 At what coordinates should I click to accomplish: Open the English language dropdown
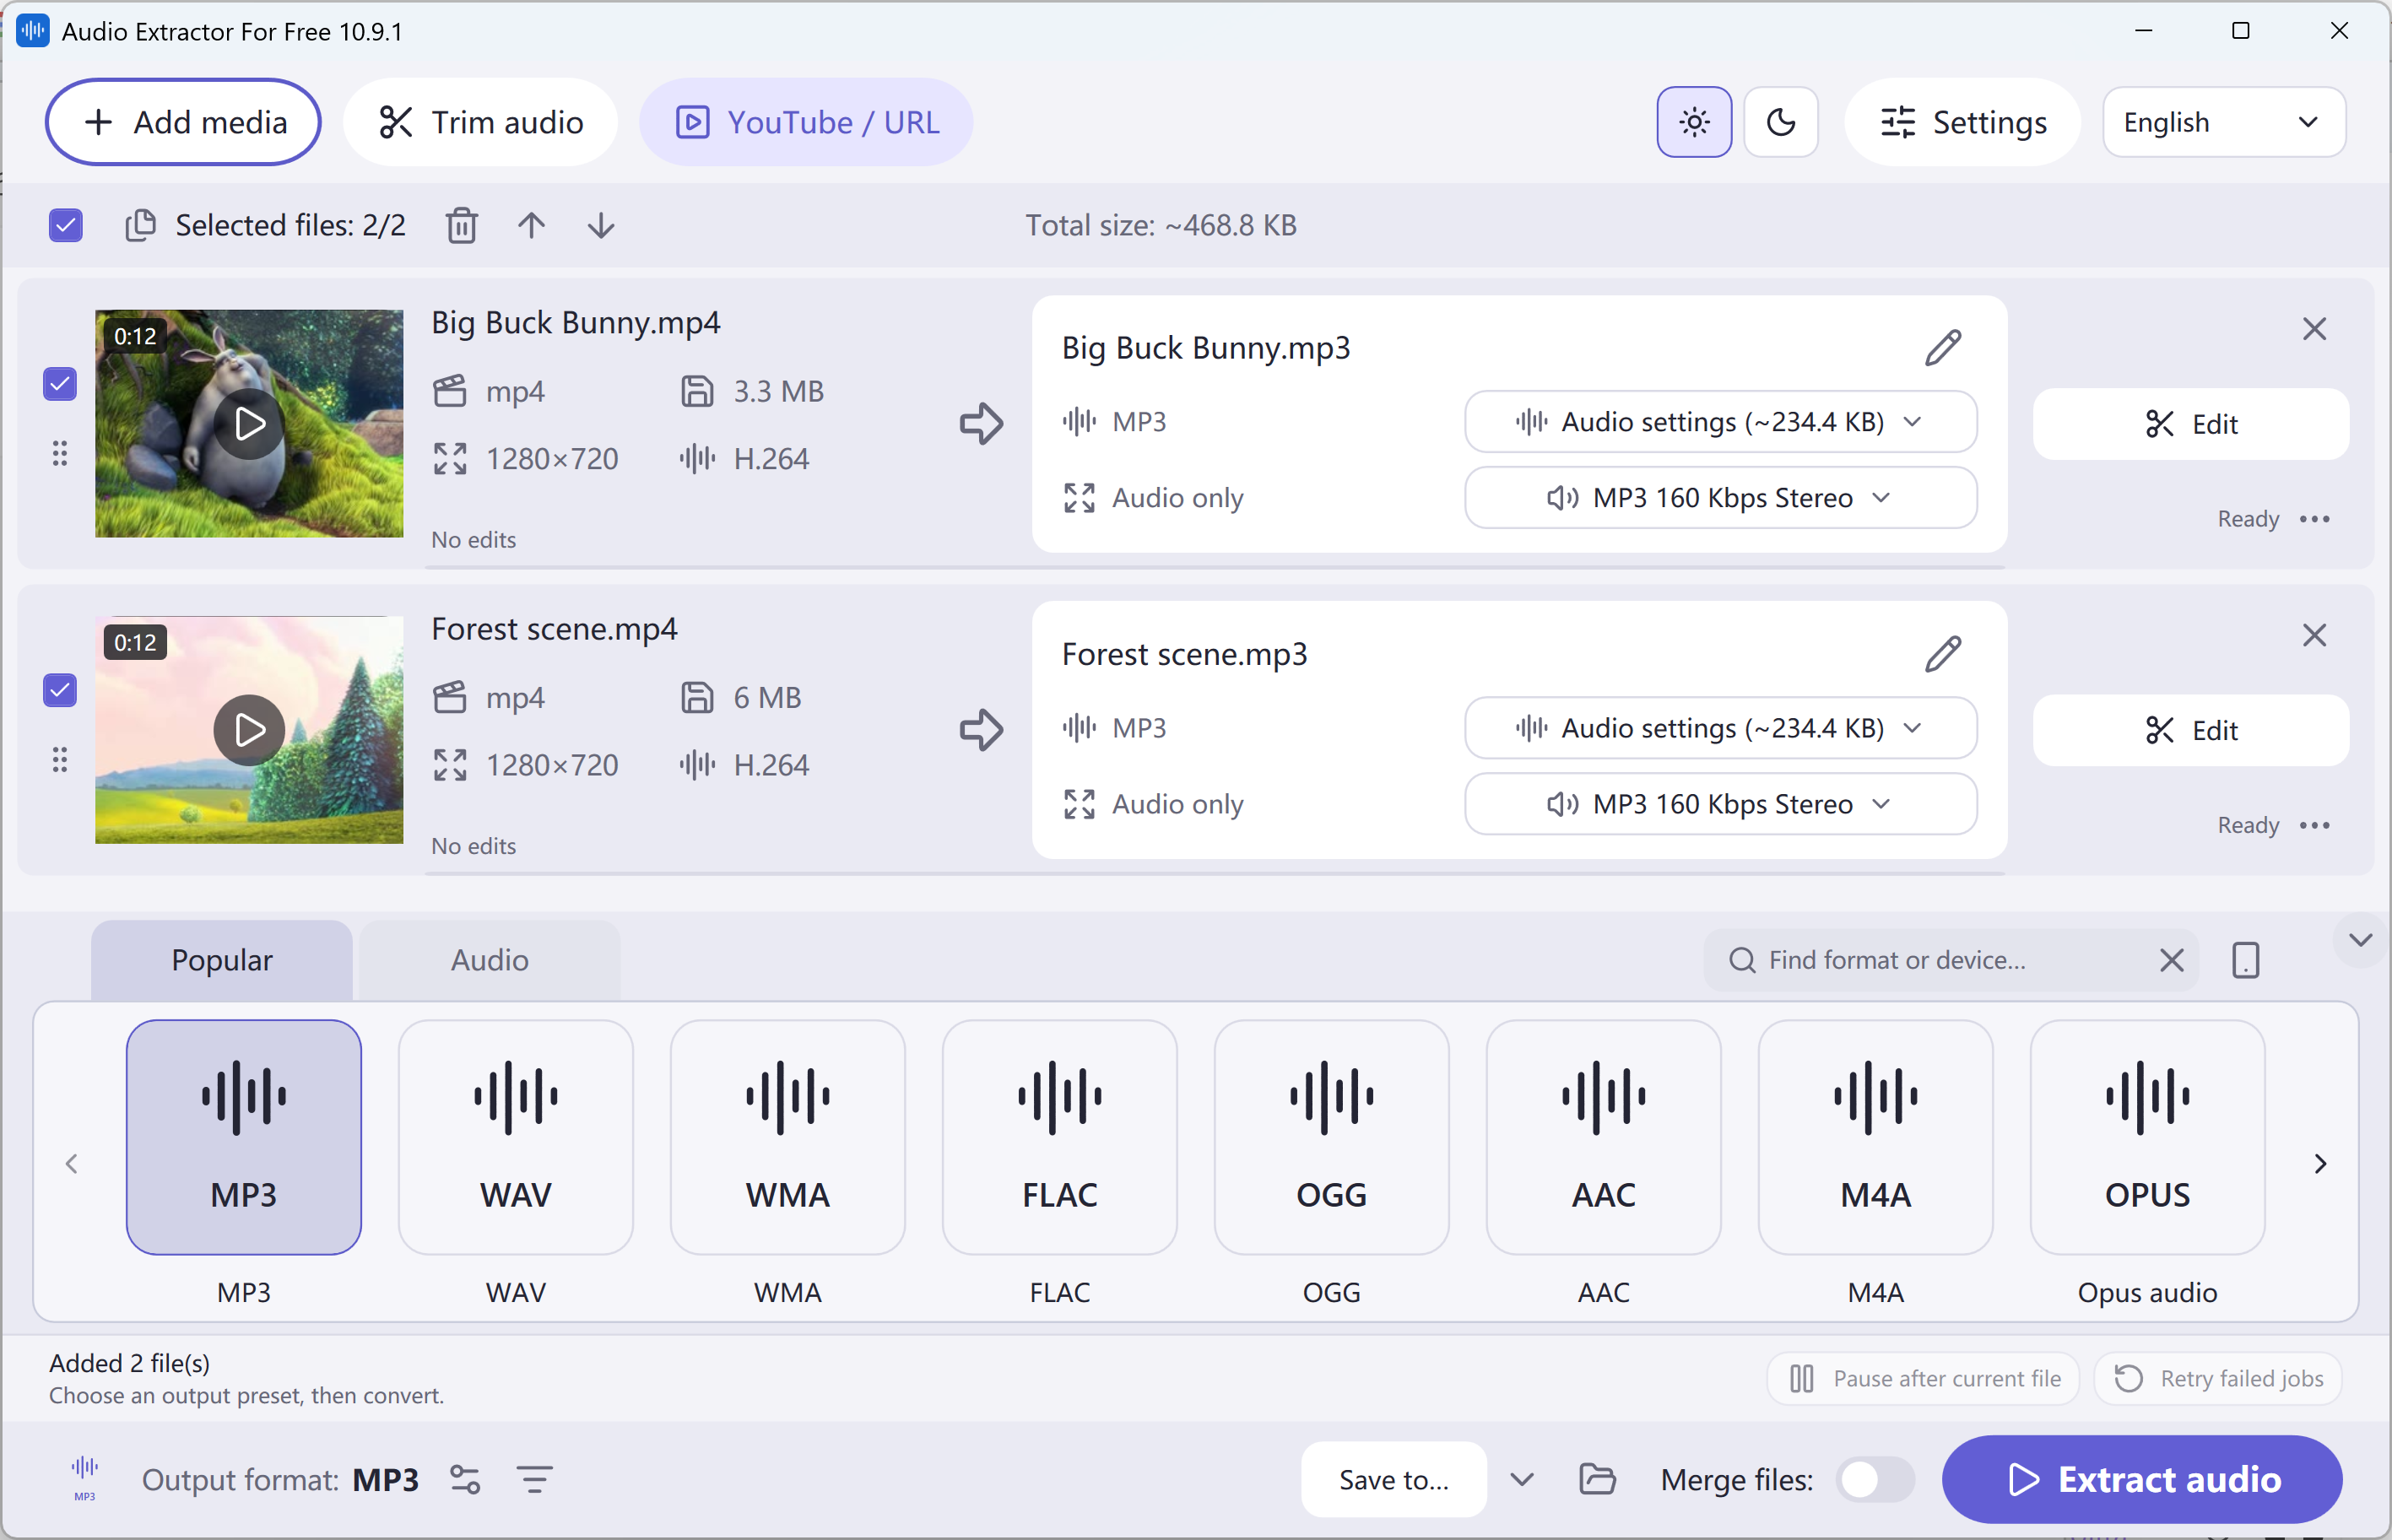point(2224,122)
